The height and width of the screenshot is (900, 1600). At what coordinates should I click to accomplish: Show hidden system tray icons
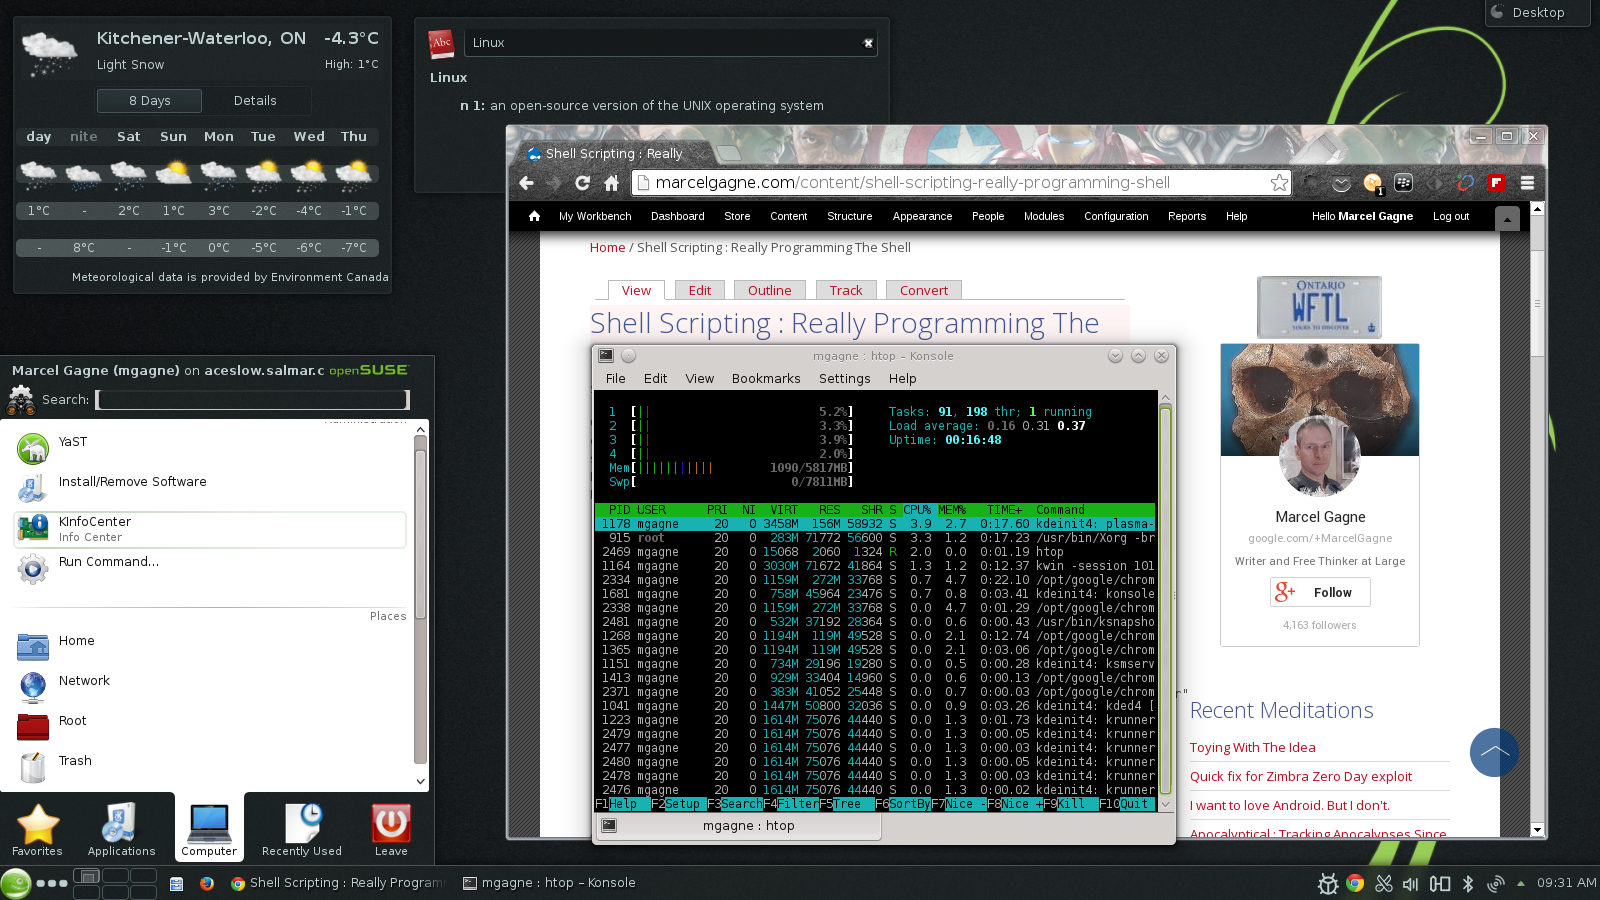click(x=1520, y=883)
